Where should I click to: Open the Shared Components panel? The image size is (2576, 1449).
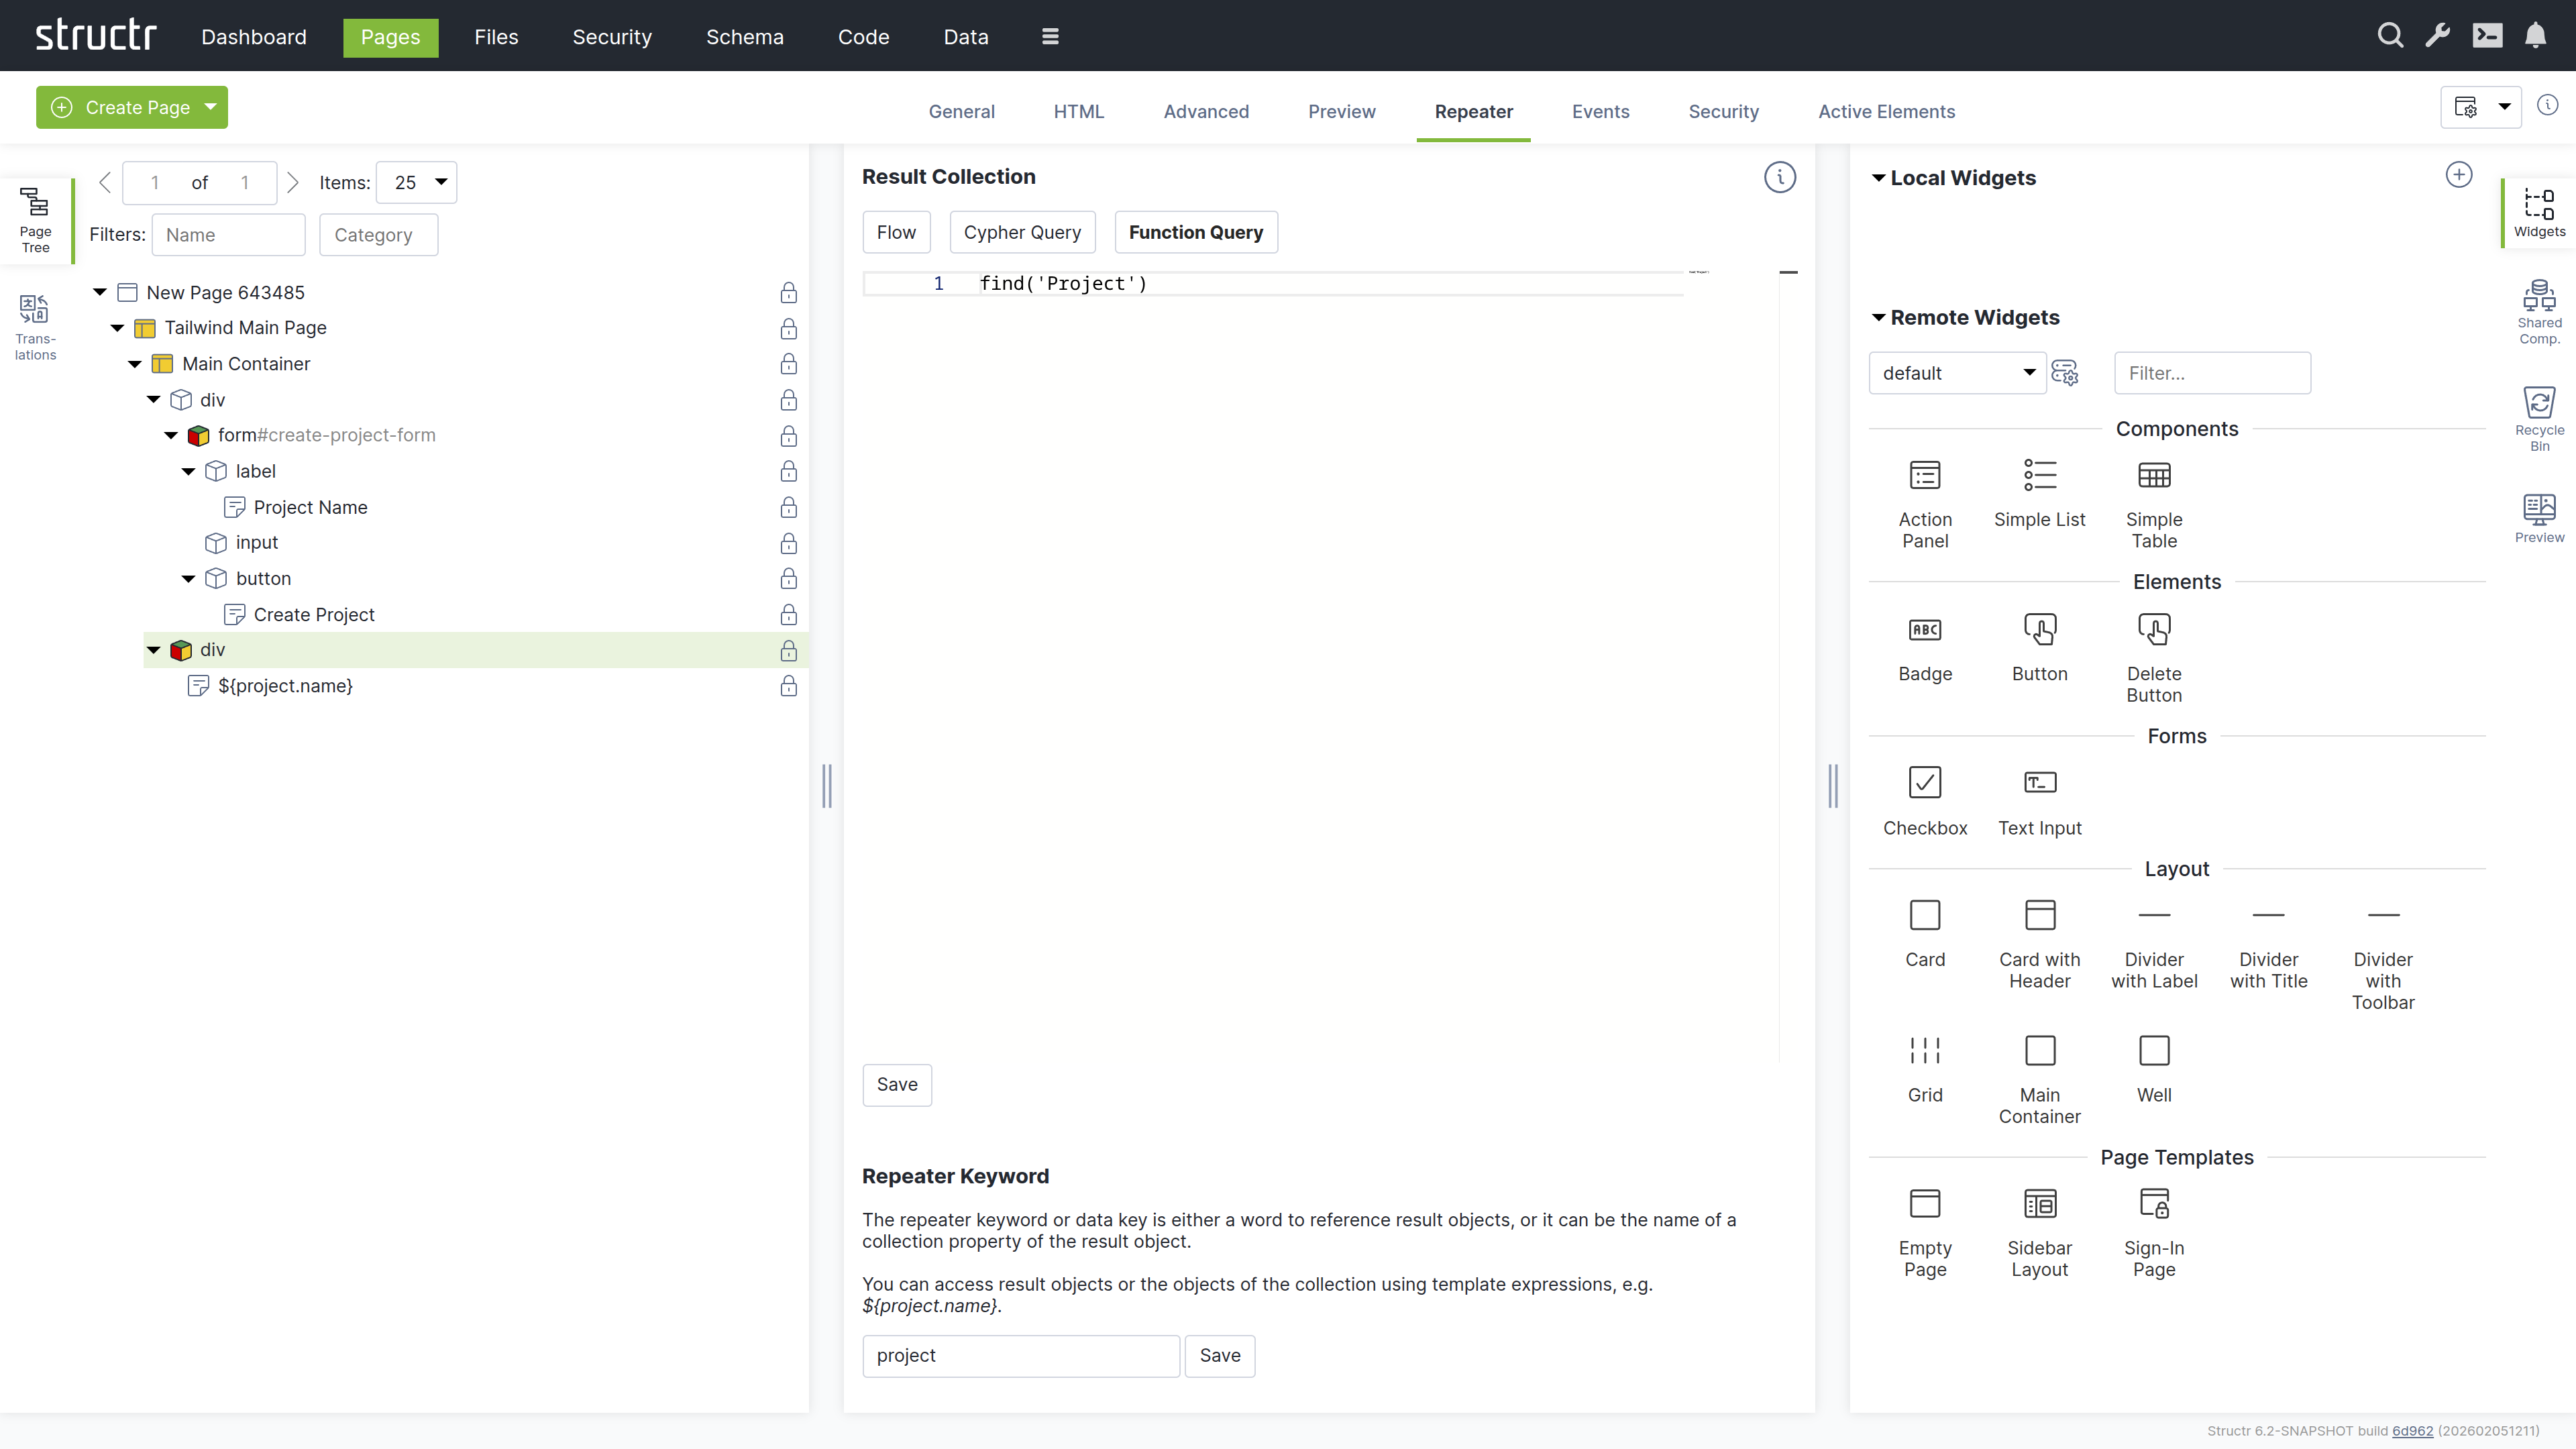click(2539, 310)
